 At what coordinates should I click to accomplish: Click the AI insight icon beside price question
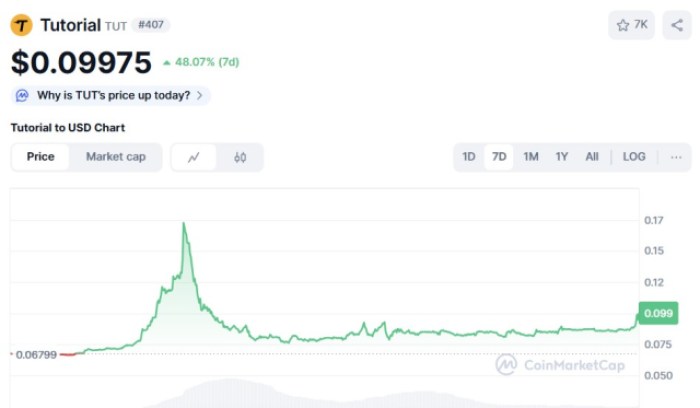(22, 96)
